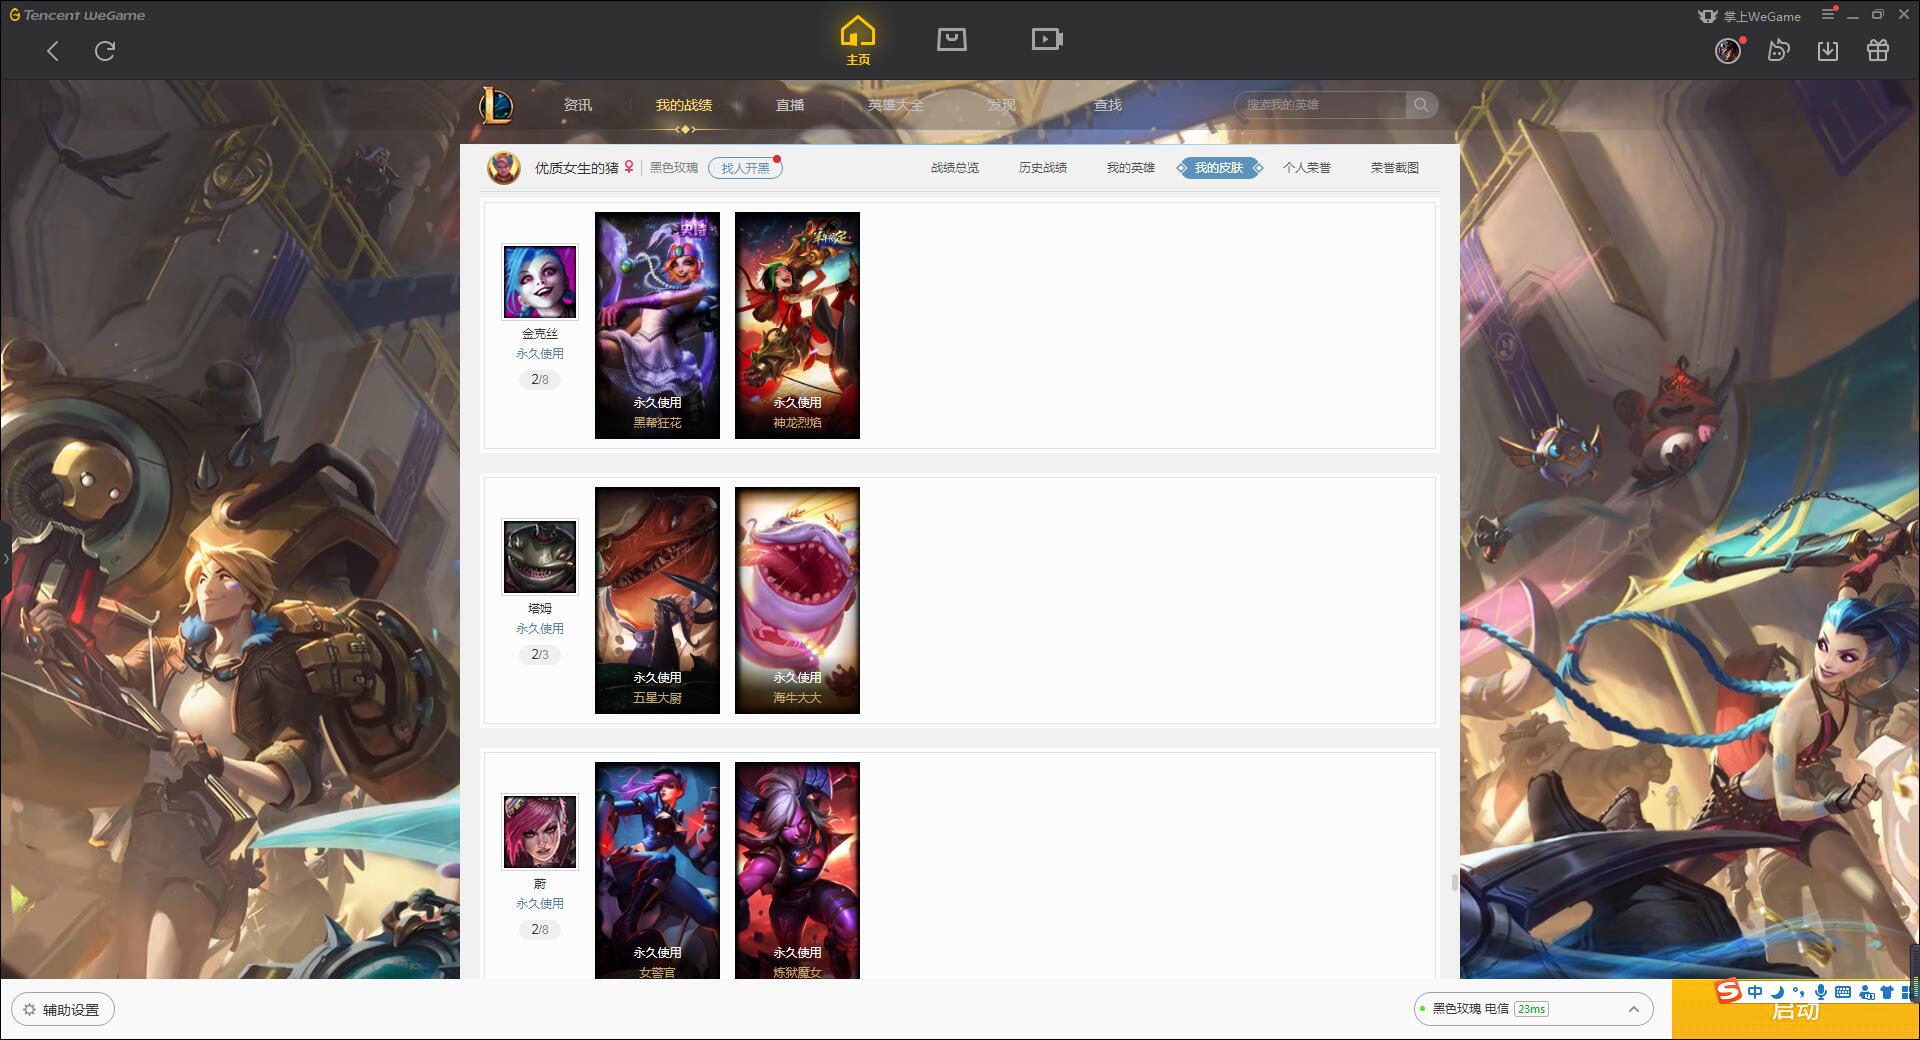Expand the 黑色玫瑰 电信 server selector
Viewport: 1920px width, 1040px height.
click(1532, 1009)
